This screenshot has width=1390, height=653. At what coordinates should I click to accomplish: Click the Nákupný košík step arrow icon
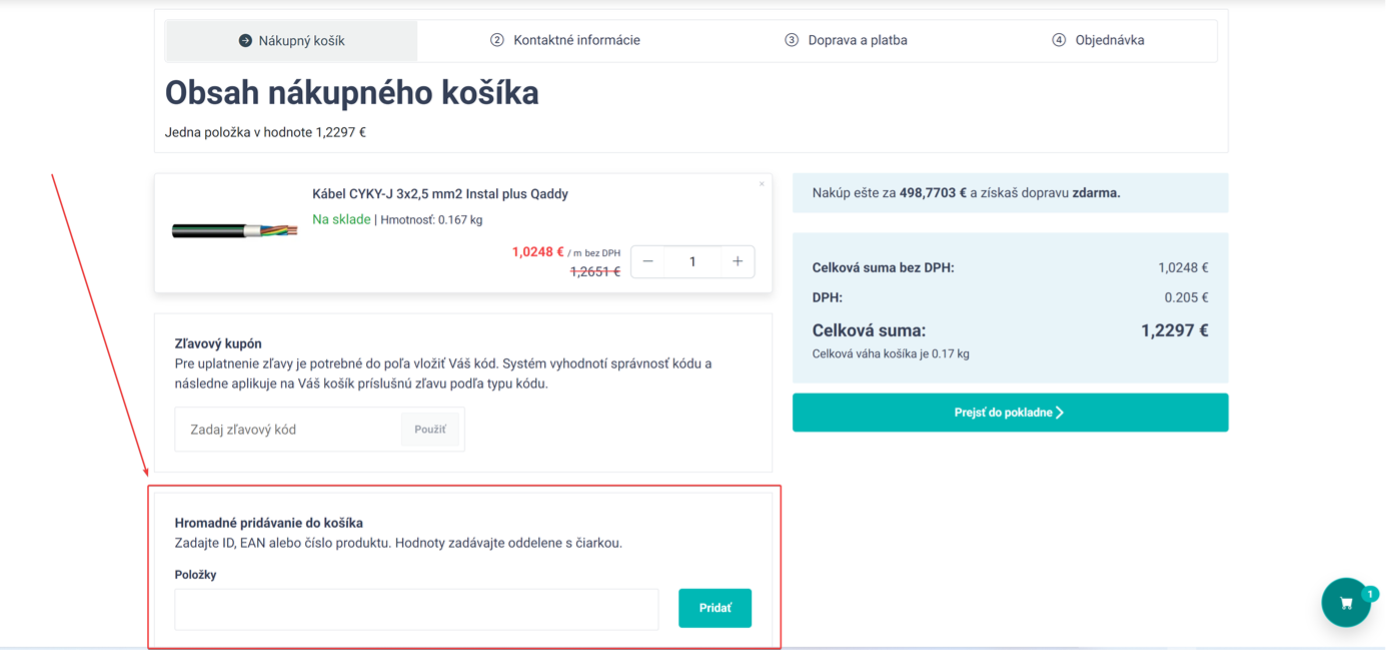245,41
